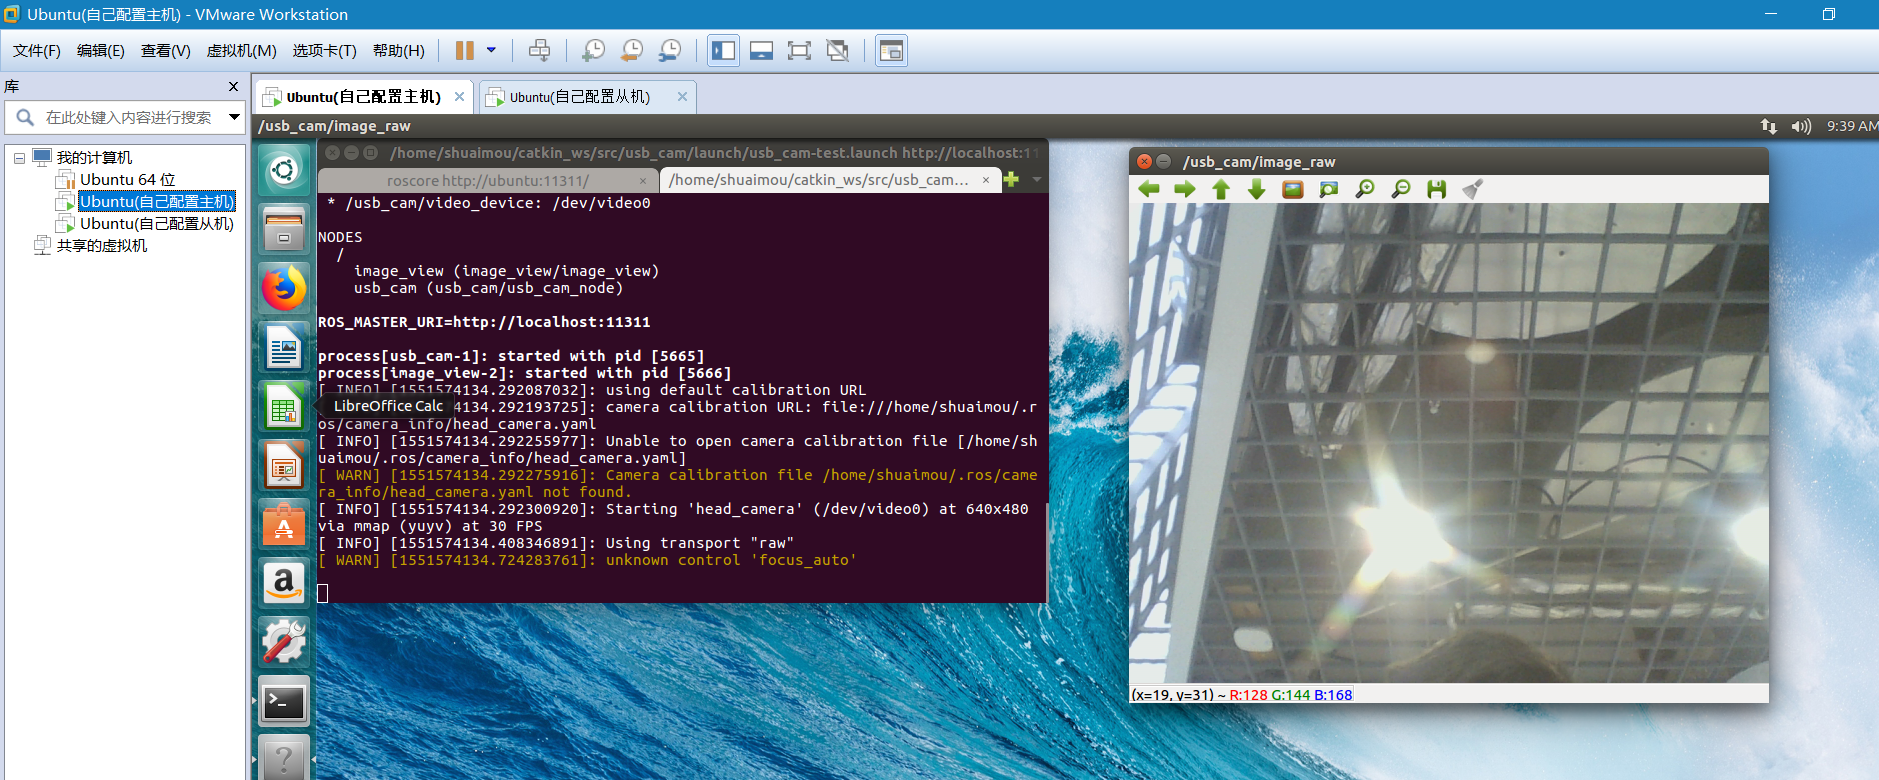
Task: Open the library search filter dropdown arrow
Action: (234, 117)
